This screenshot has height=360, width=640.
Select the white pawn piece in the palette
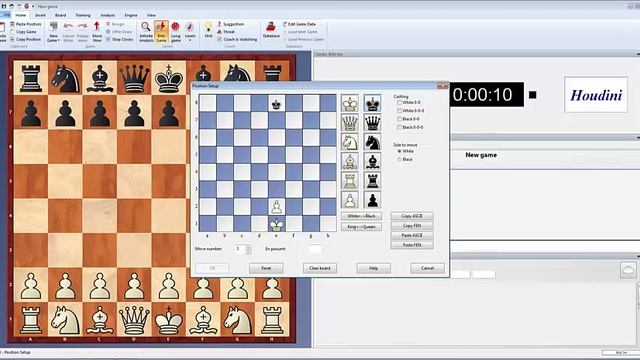(x=350, y=200)
